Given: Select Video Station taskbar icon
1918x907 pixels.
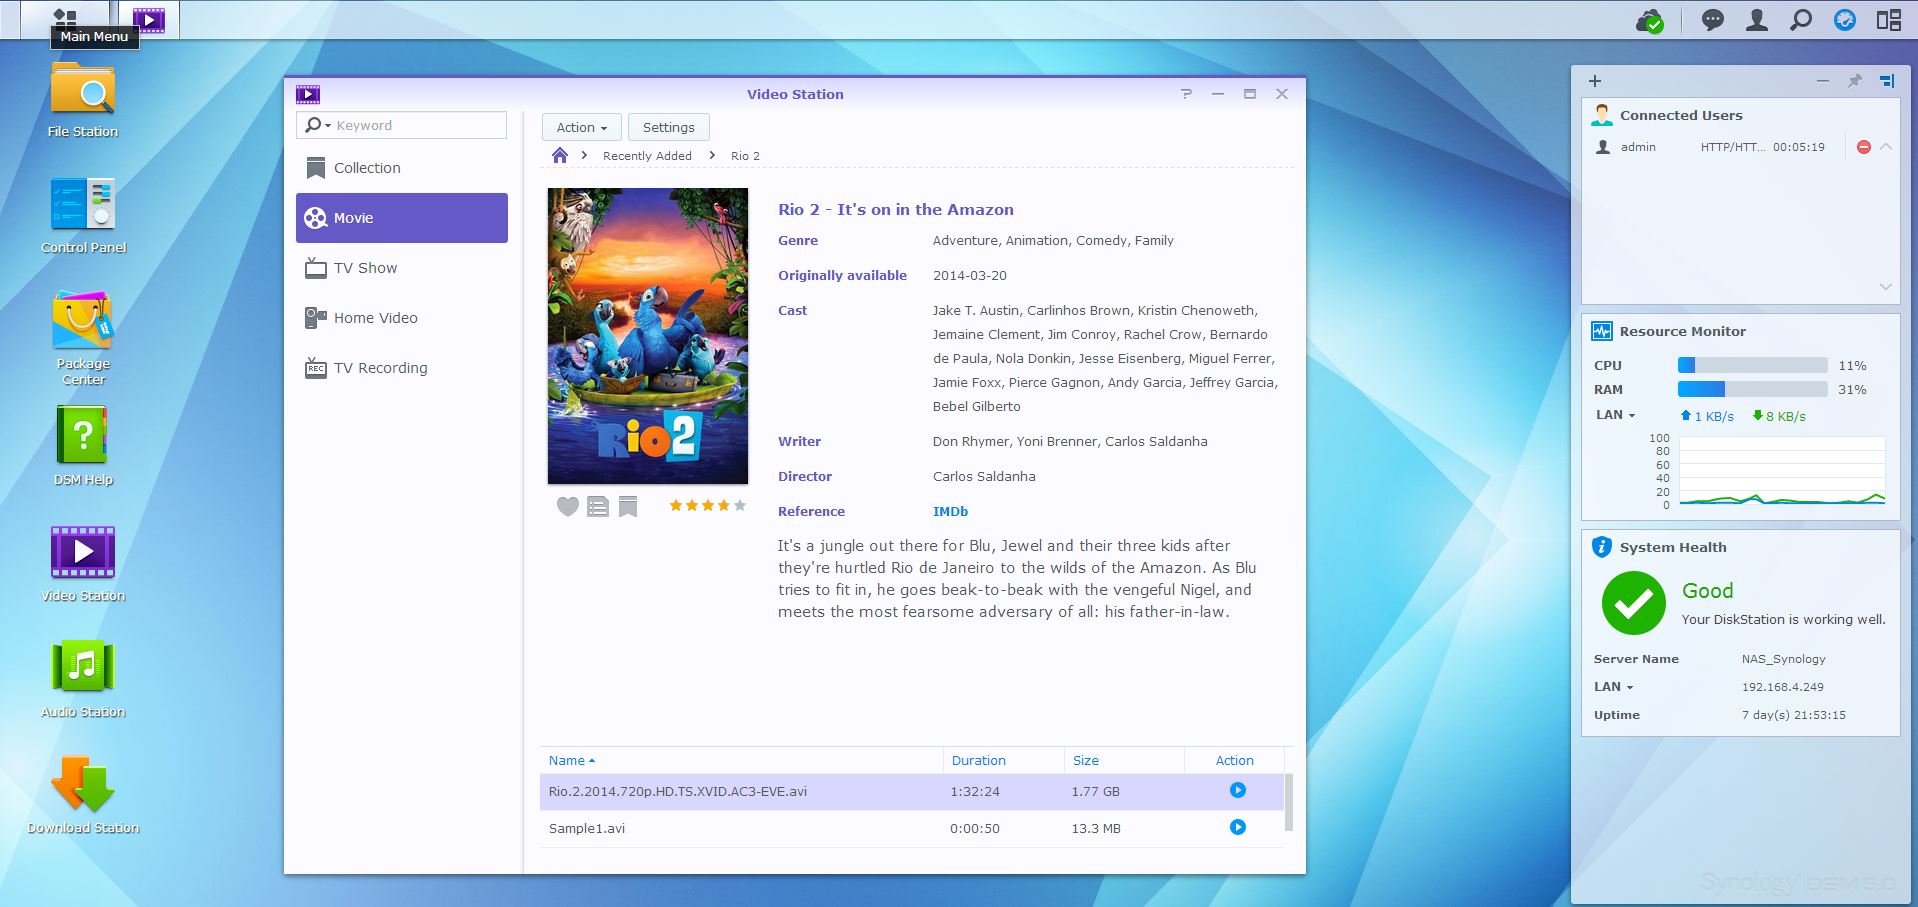Looking at the screenshot, I should (x=149, y=19).
